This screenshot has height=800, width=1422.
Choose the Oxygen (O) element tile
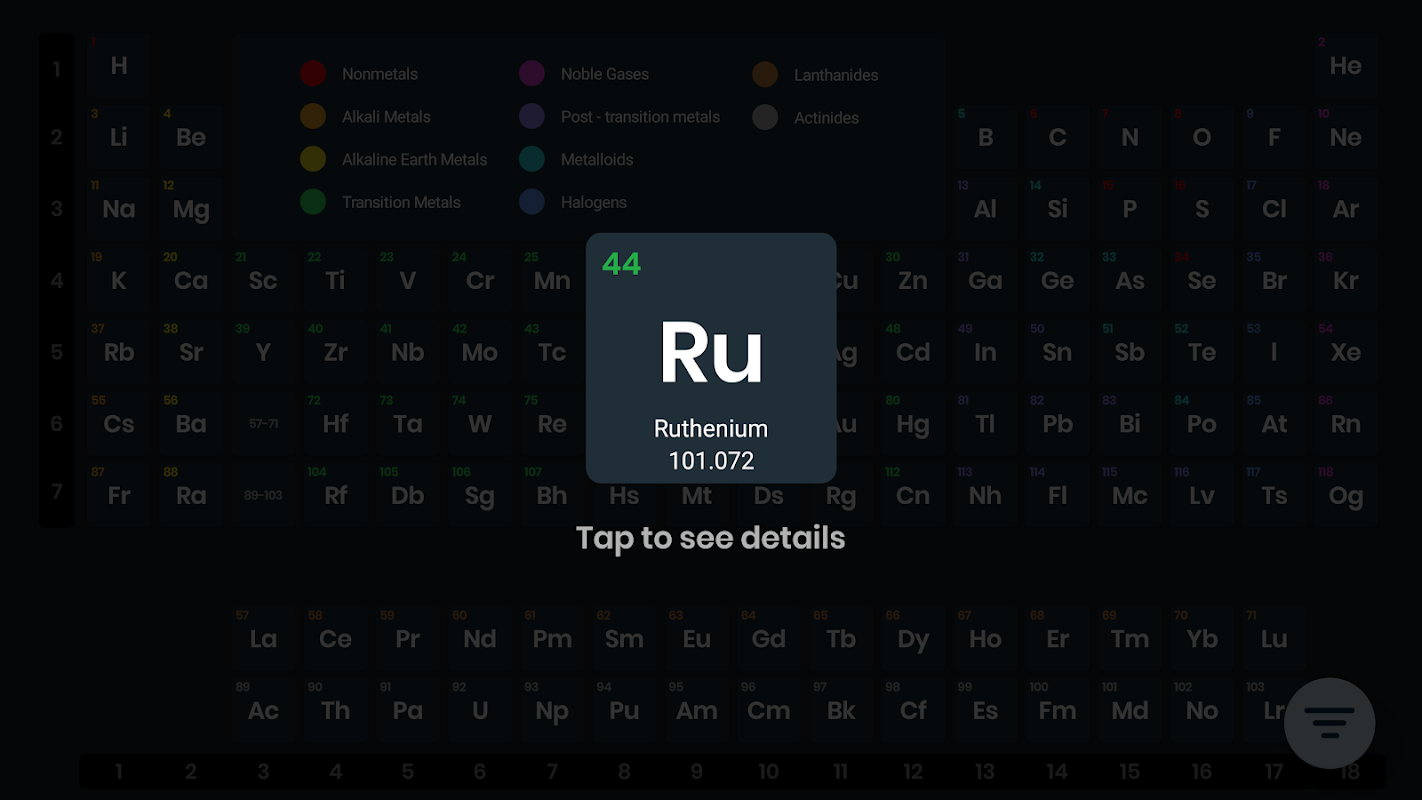pyautogui.click(x=1202, y=137)
